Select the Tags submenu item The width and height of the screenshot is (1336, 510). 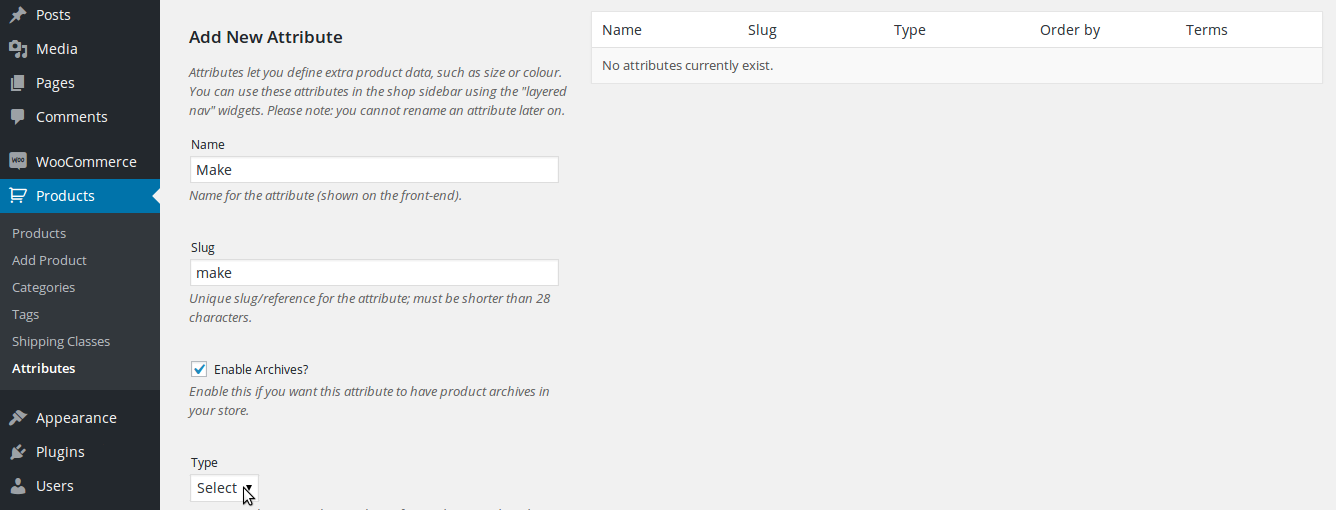pyautogui.click(x=26, y=314)
